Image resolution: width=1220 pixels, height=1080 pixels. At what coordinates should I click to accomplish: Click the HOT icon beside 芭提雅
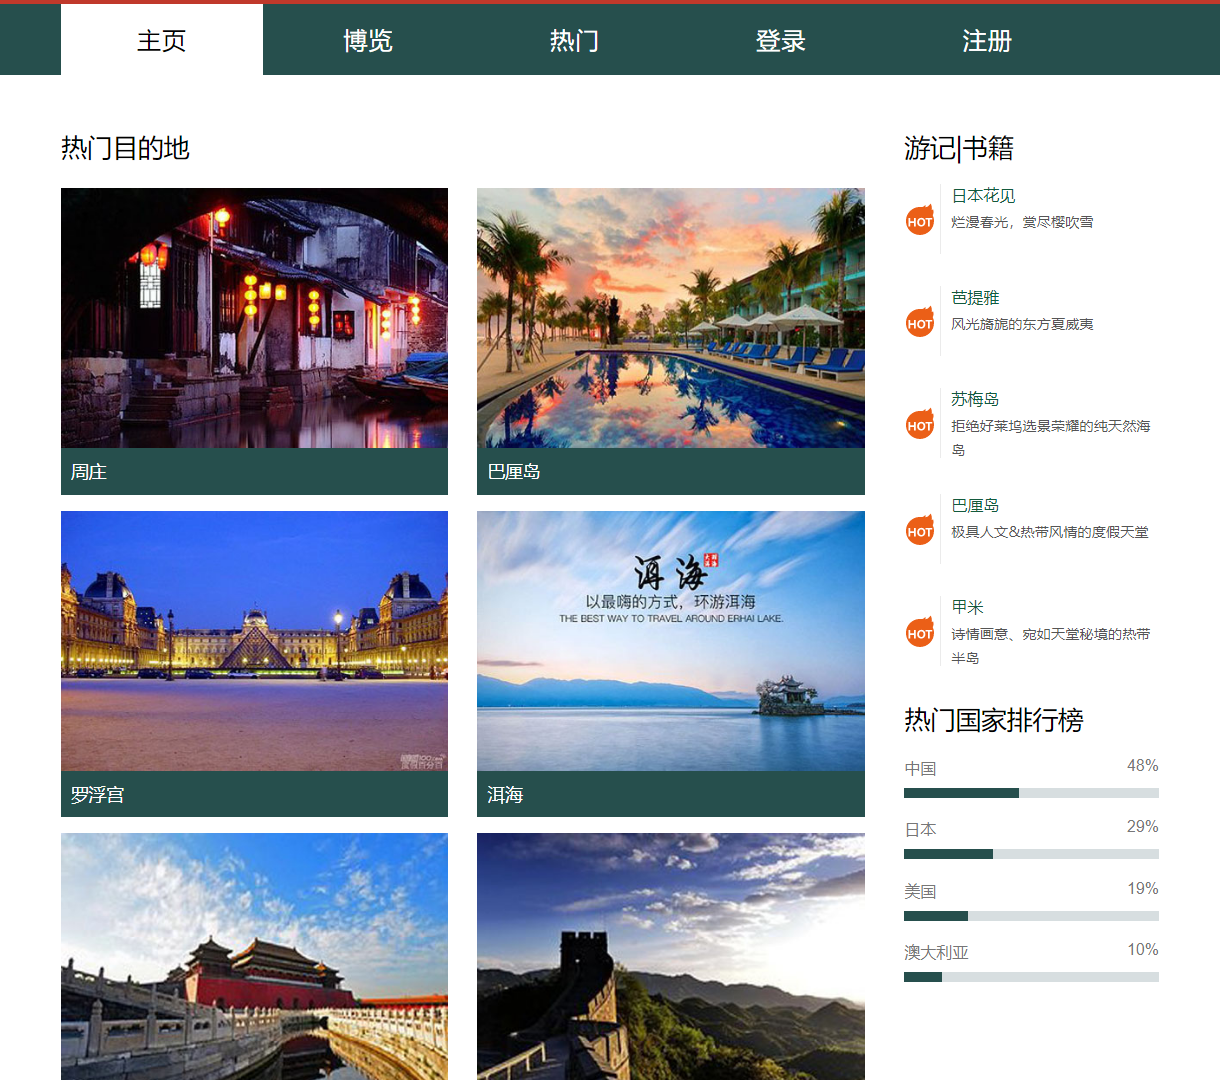919,323
